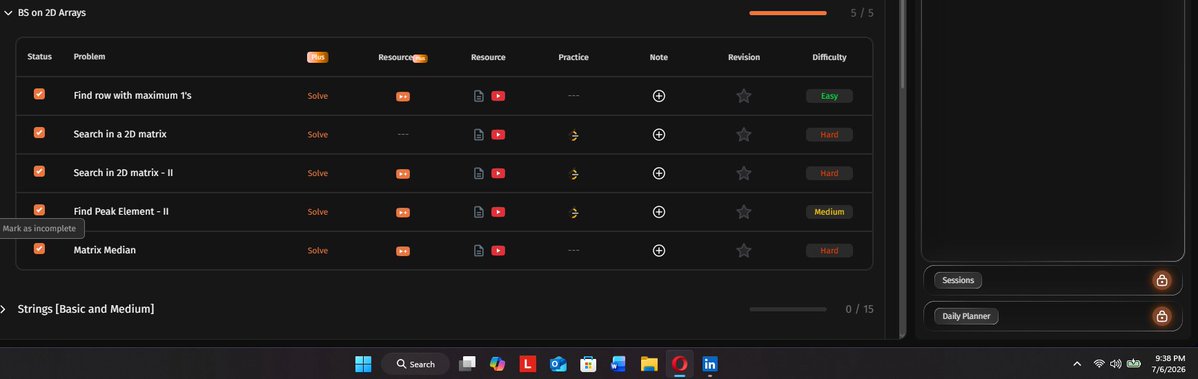Click the Windows taskbar Search box
Viewport: 1198px width, 379px height.
coord(416,364)
